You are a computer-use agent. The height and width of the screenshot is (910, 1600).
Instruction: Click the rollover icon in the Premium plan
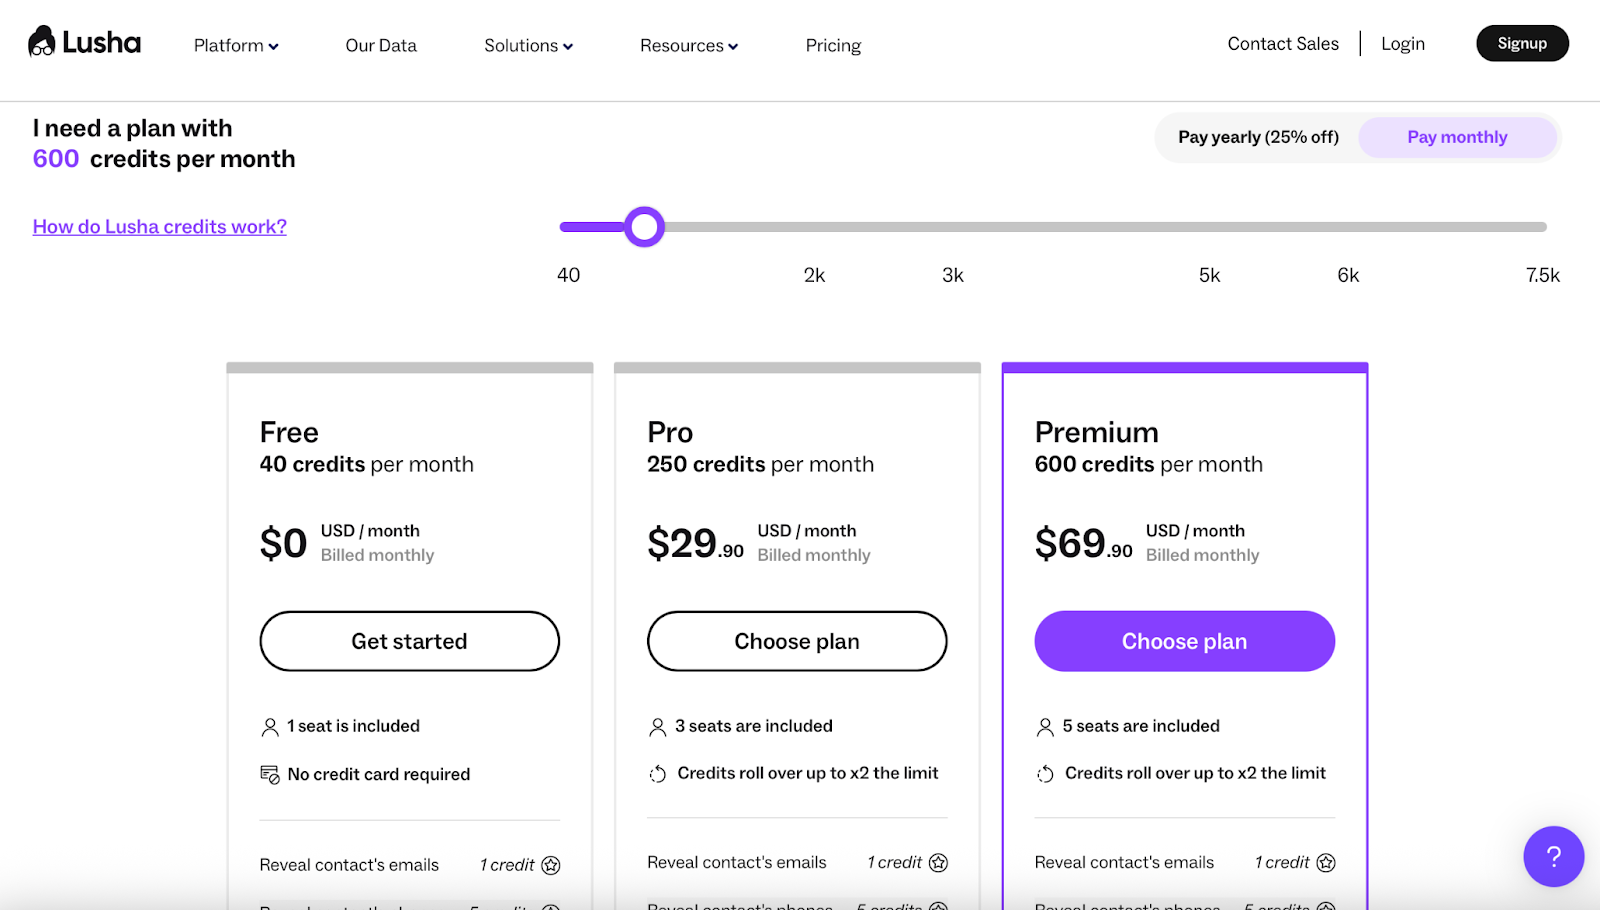point(1045,772)
